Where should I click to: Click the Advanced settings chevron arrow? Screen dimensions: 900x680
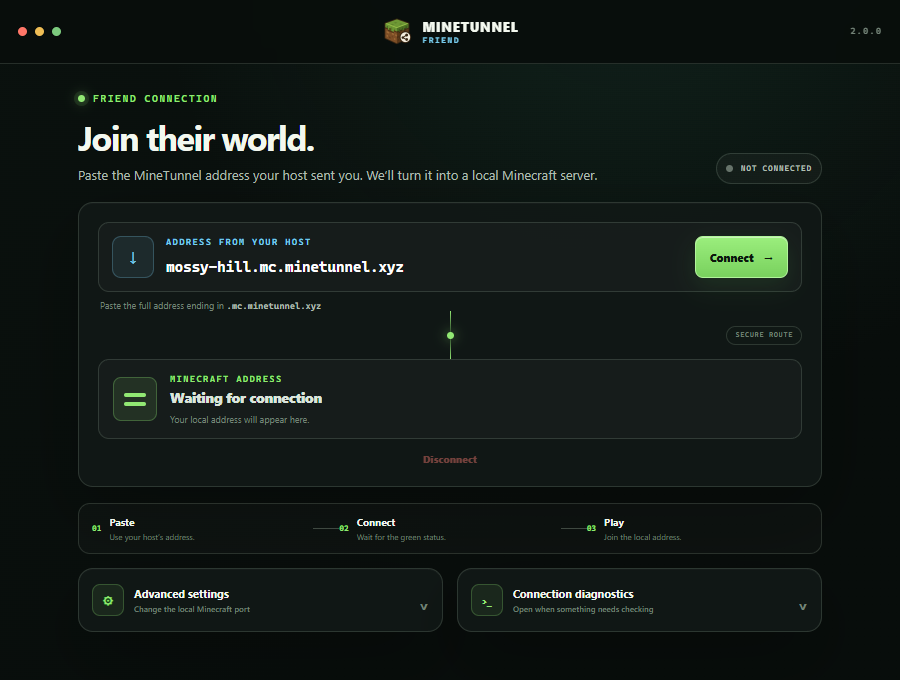click(424, 607)
